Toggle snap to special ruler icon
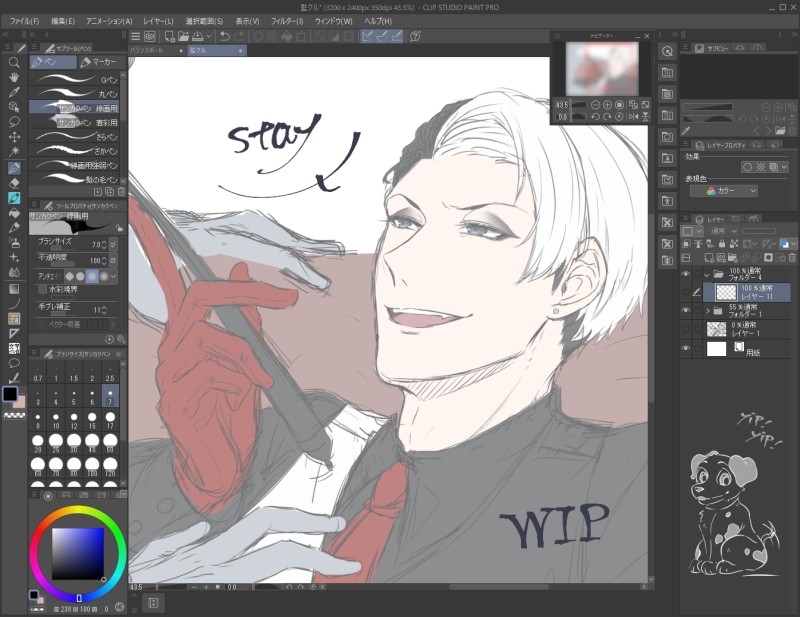800x617 pixels. 382,36
